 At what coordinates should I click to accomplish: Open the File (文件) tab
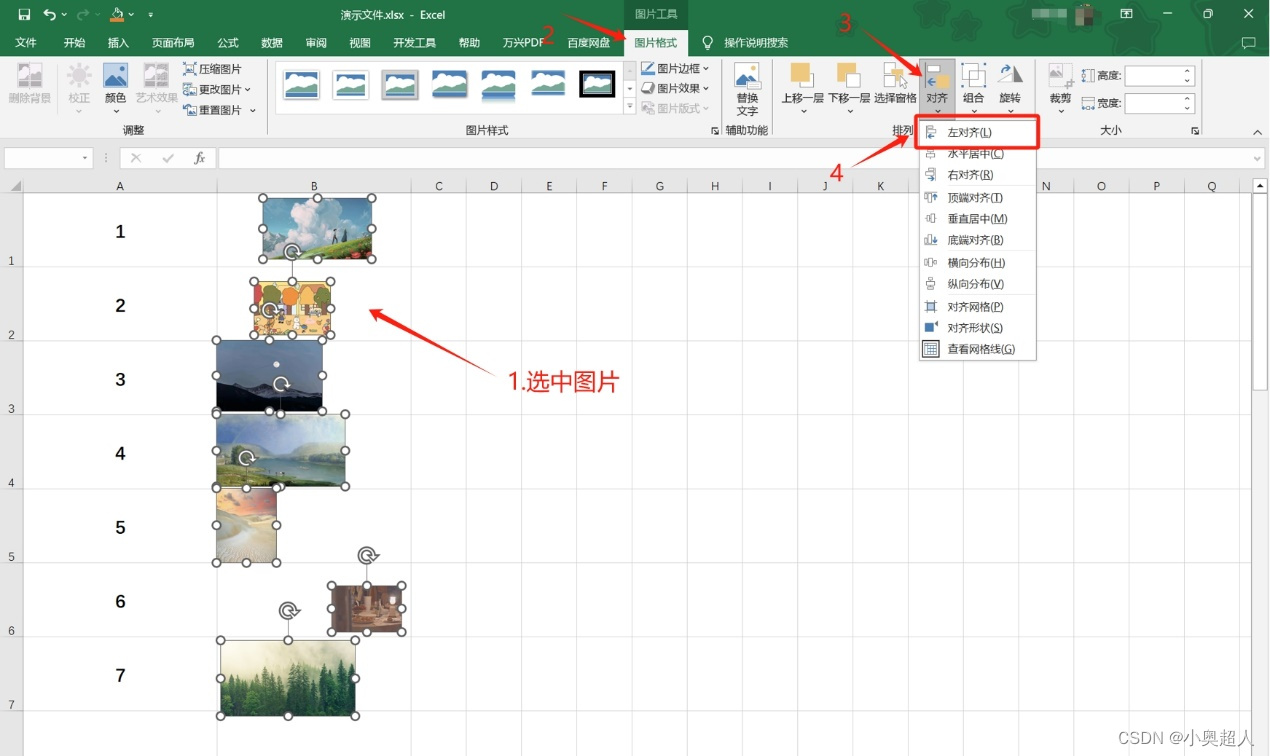[26, 43]
